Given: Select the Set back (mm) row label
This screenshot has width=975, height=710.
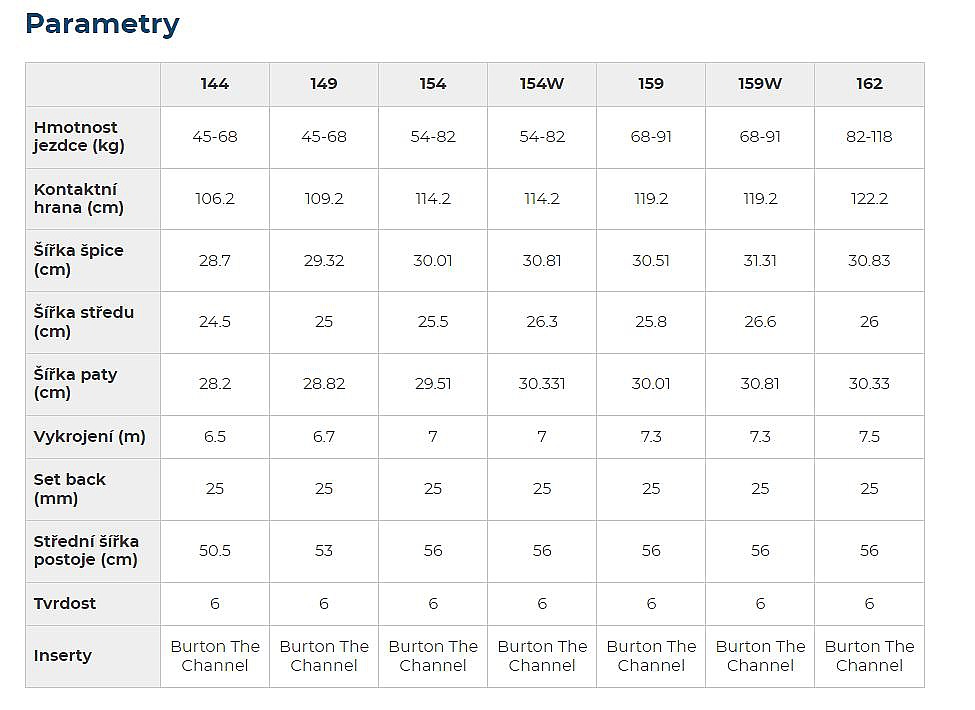Looking at the screenshot, I should [70, 489].
